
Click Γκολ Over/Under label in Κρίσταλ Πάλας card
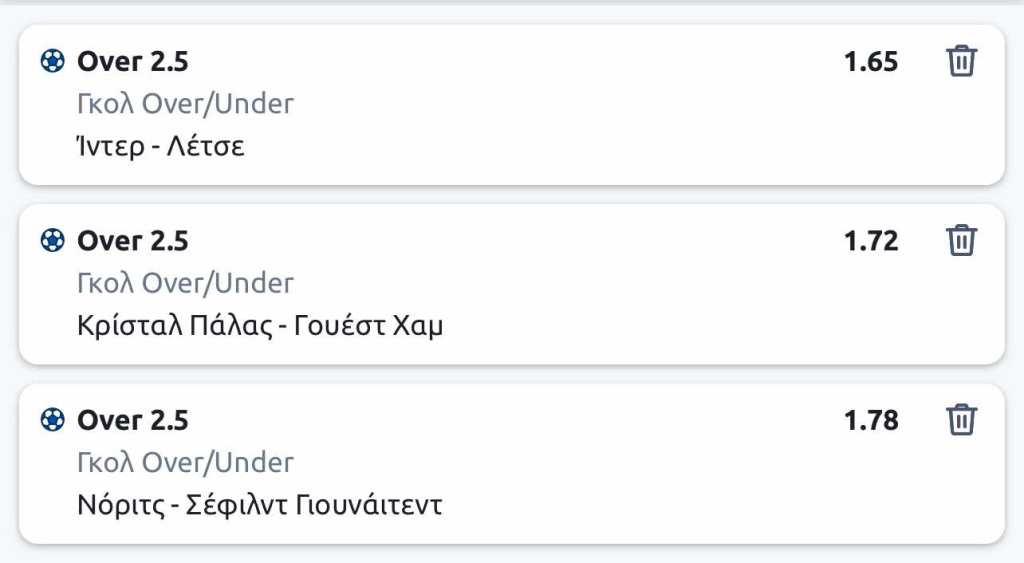pos(185,283)
